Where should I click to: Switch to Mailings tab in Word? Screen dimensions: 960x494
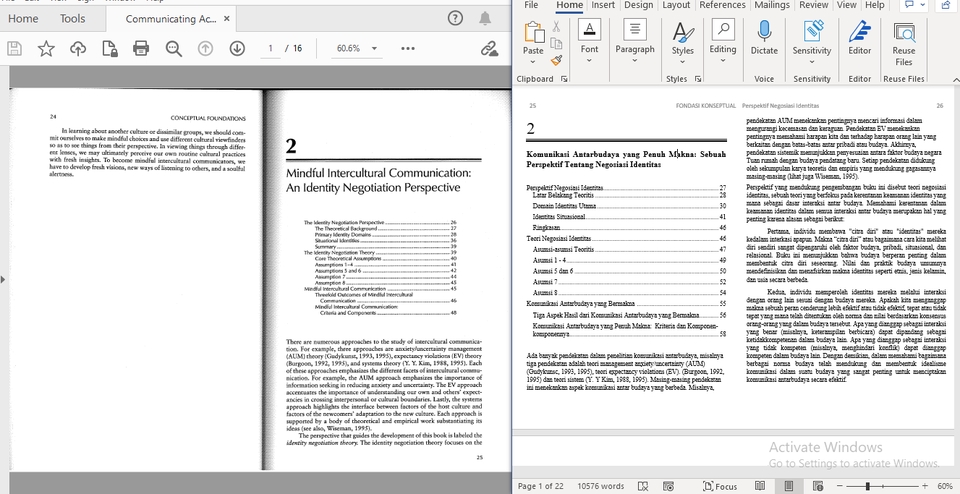771,5
